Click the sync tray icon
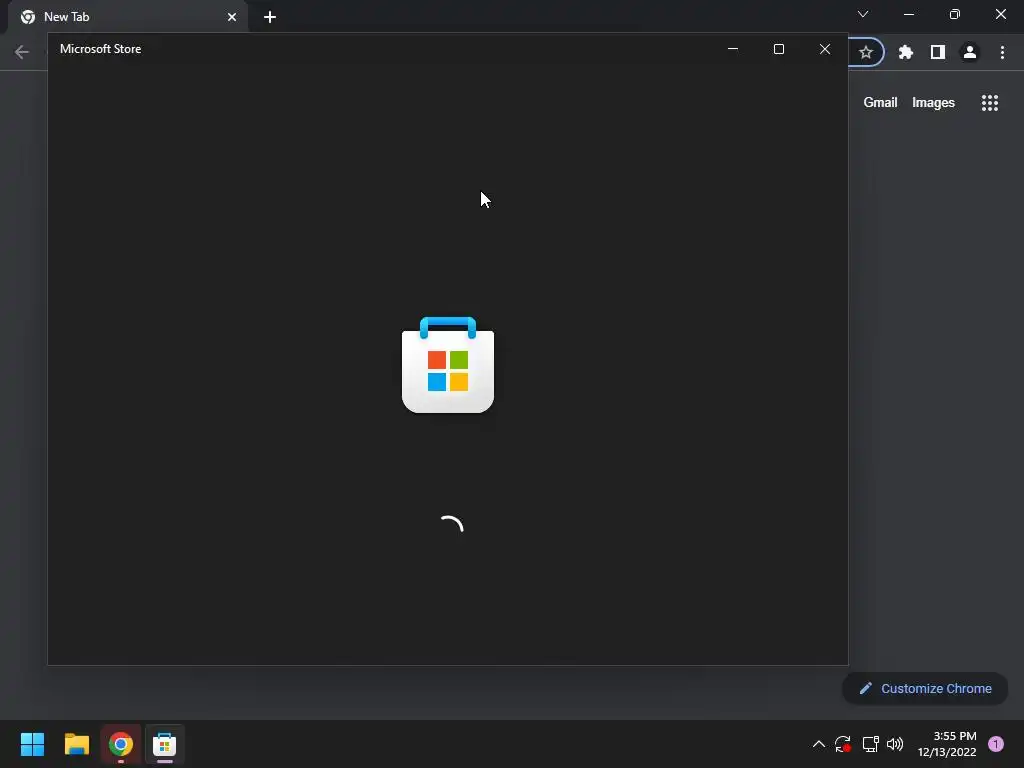Screen dimensions: 1024x768 (x=842, y=744)
